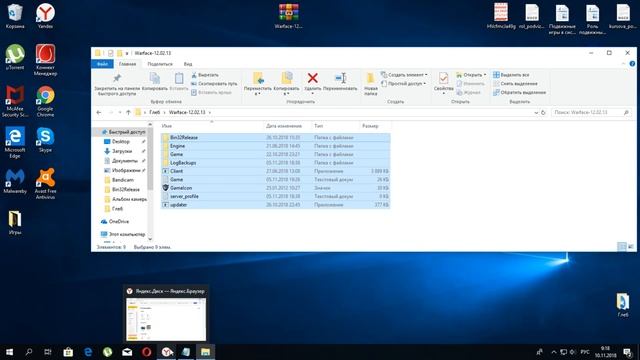Select the LogBackups folder
Viewport: 640px width, 360px height.
276,163
